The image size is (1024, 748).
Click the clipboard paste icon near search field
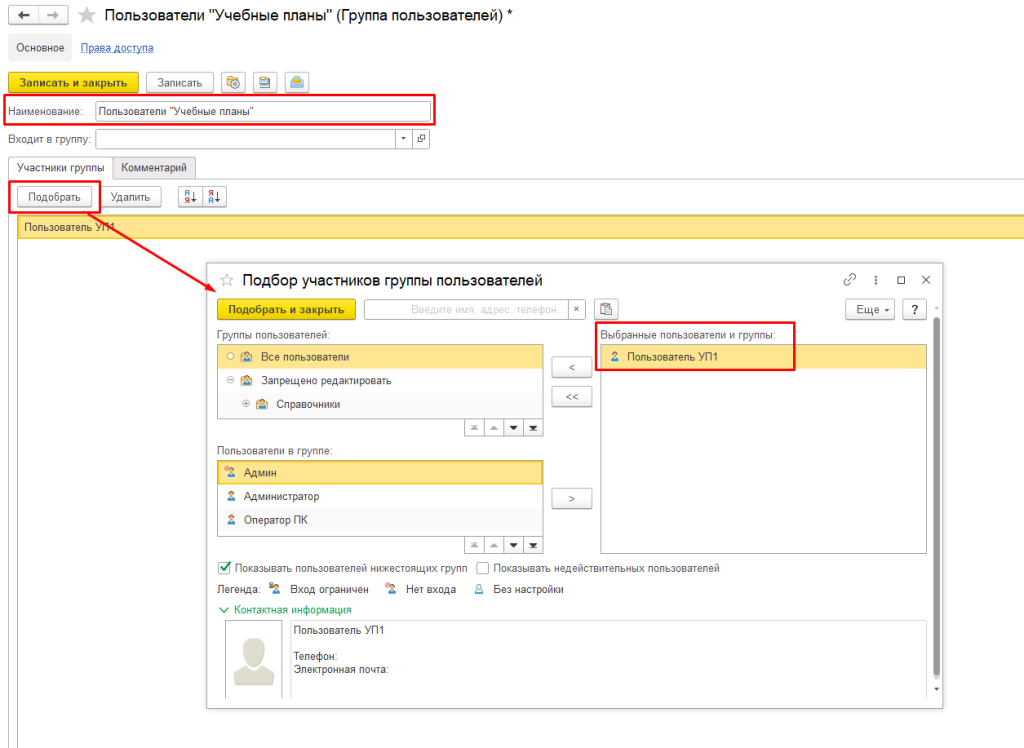tap(606, 309)
